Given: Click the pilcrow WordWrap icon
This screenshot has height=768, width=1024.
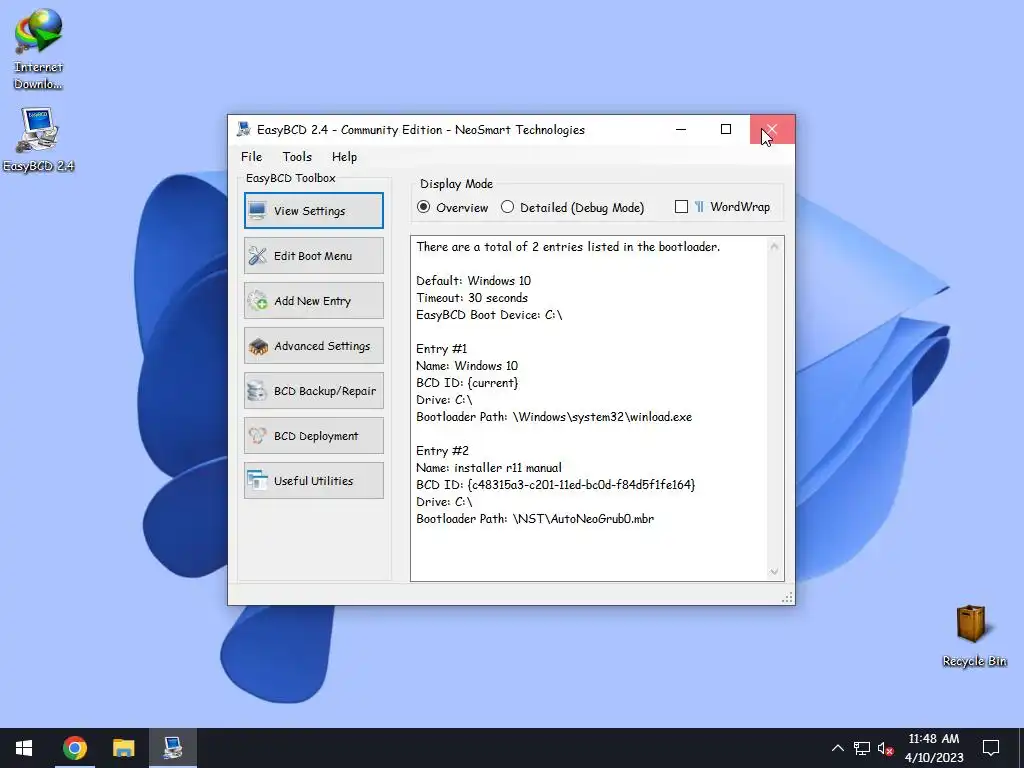Looking at the screenshot, I should tap(699, 206).
